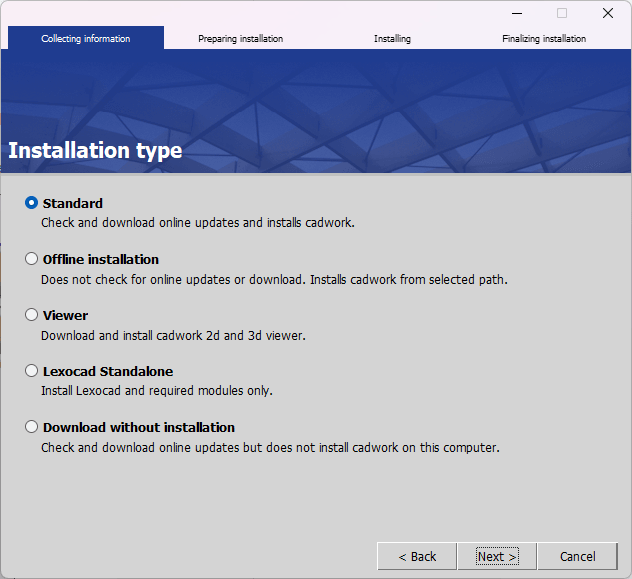Pick the Lexocad Standalone radio button
The height and width of the screenshot is (579, 632).
pos(31,371)
